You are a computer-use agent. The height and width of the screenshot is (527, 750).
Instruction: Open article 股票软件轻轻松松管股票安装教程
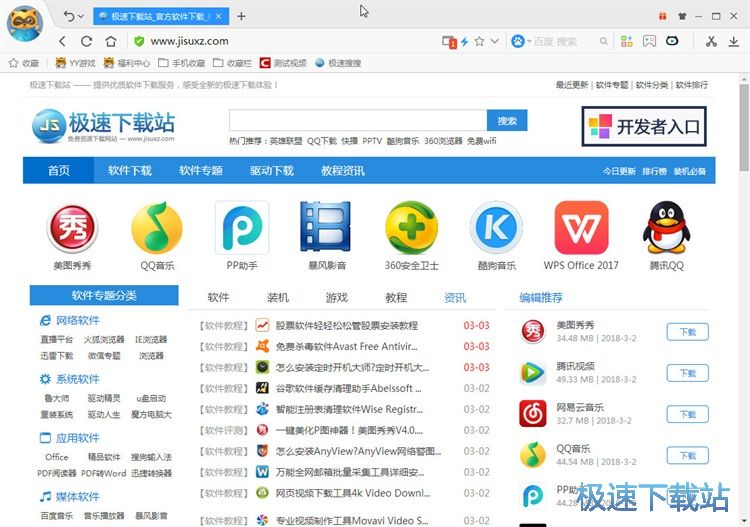347,326
